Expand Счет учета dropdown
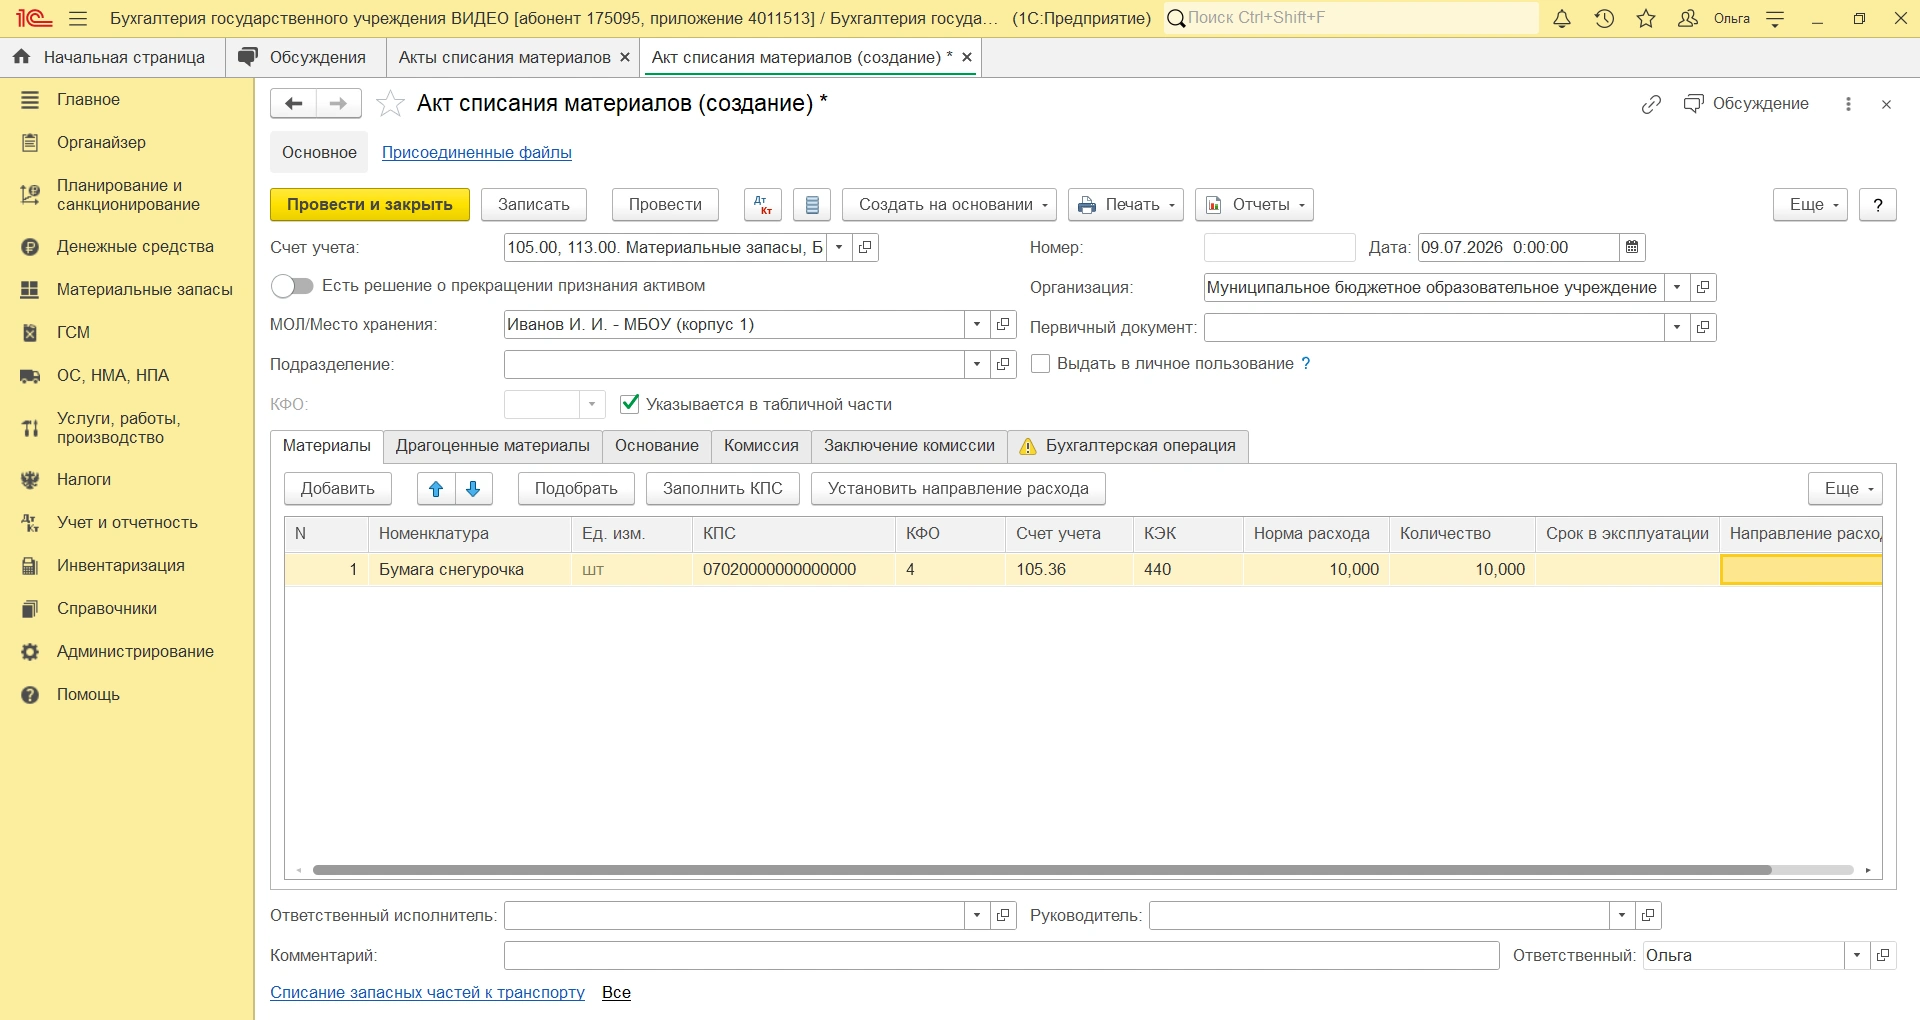1920x1020 pixels. click(x=840, y=247)
